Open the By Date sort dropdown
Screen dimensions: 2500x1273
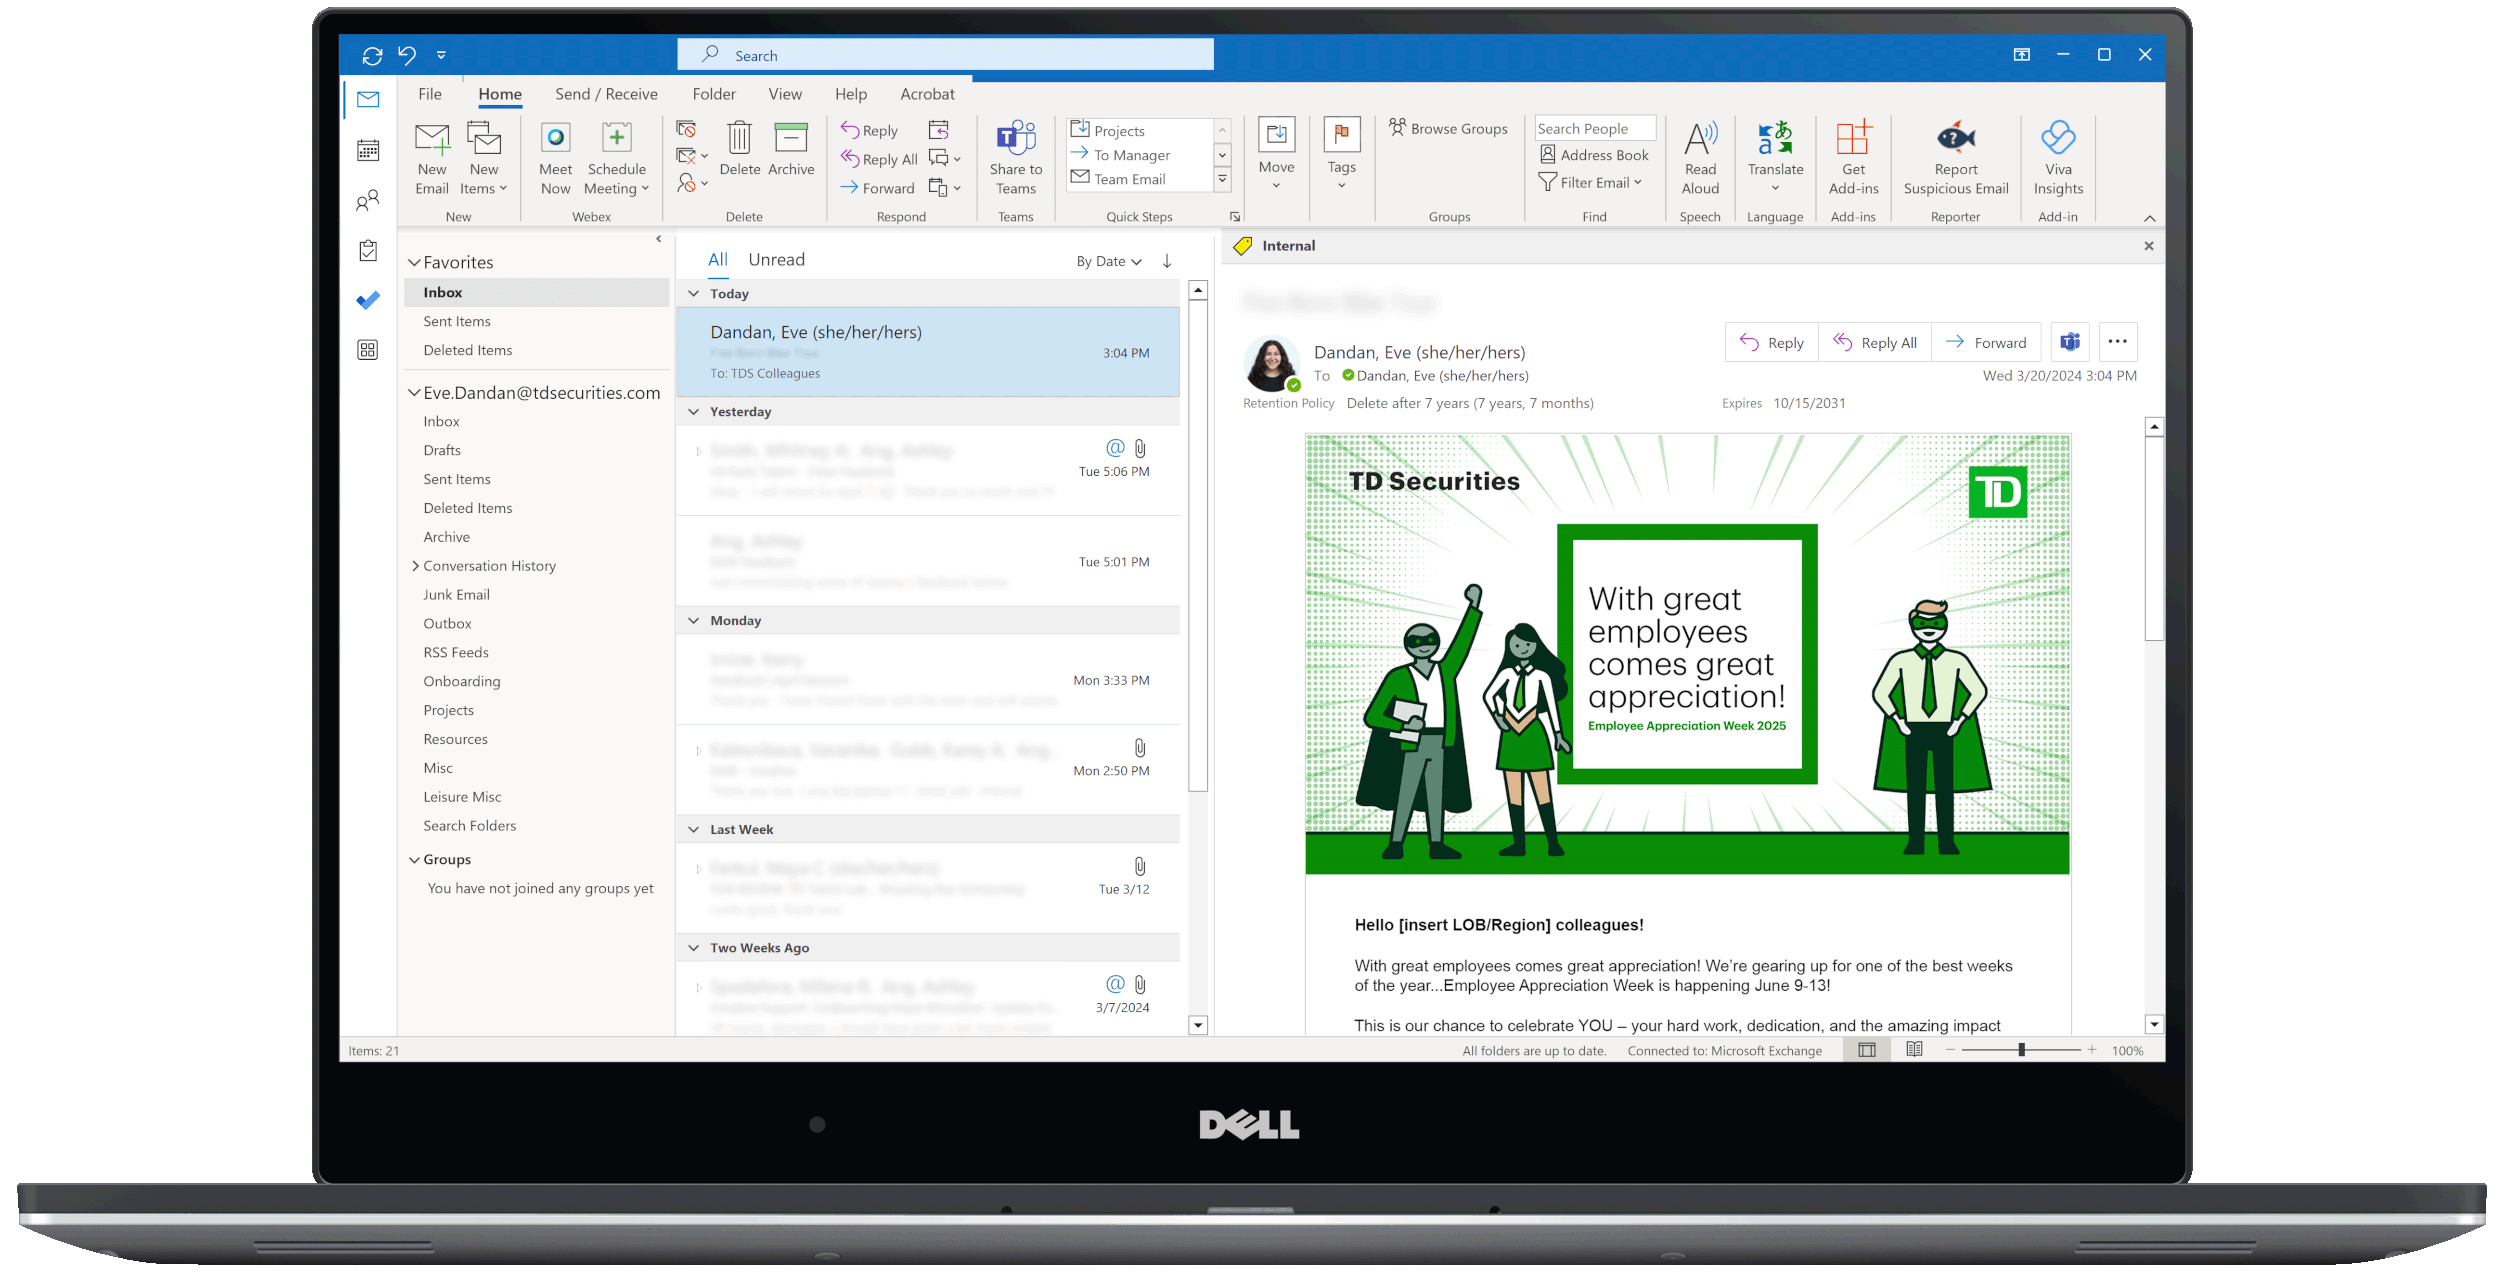1108,261
